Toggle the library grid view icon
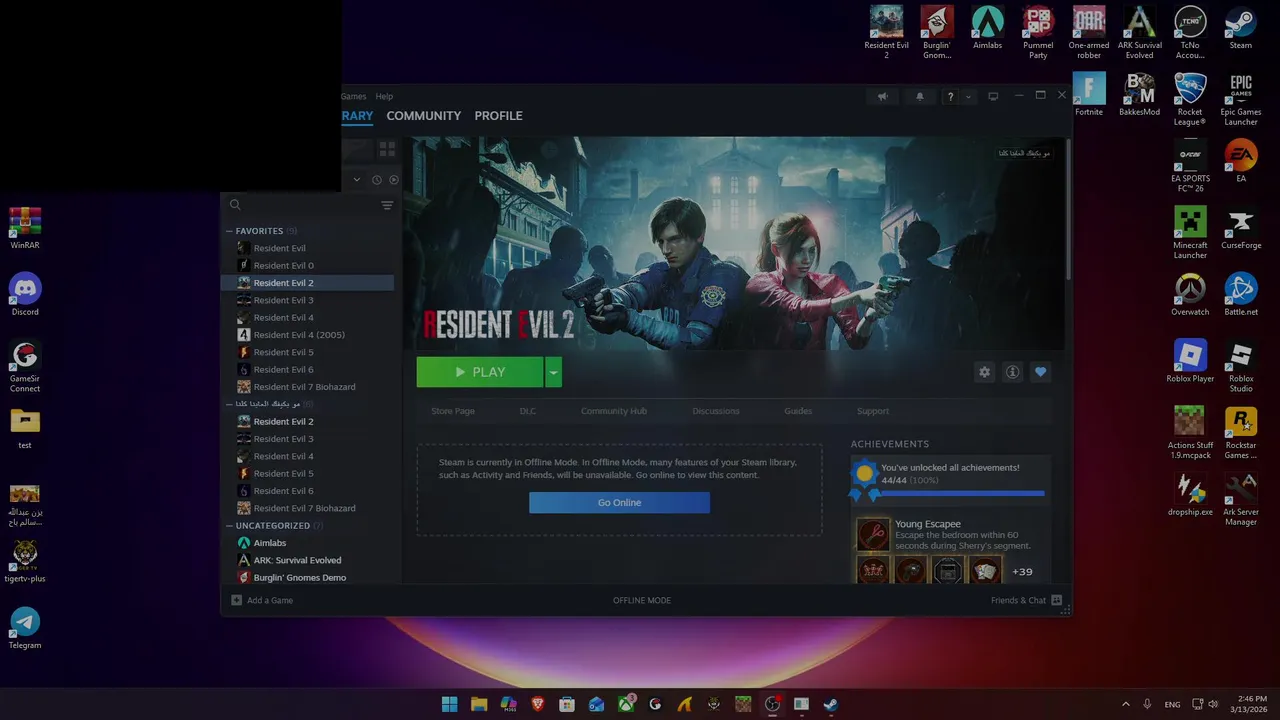Screen dimensions: 1280x720 387,149
